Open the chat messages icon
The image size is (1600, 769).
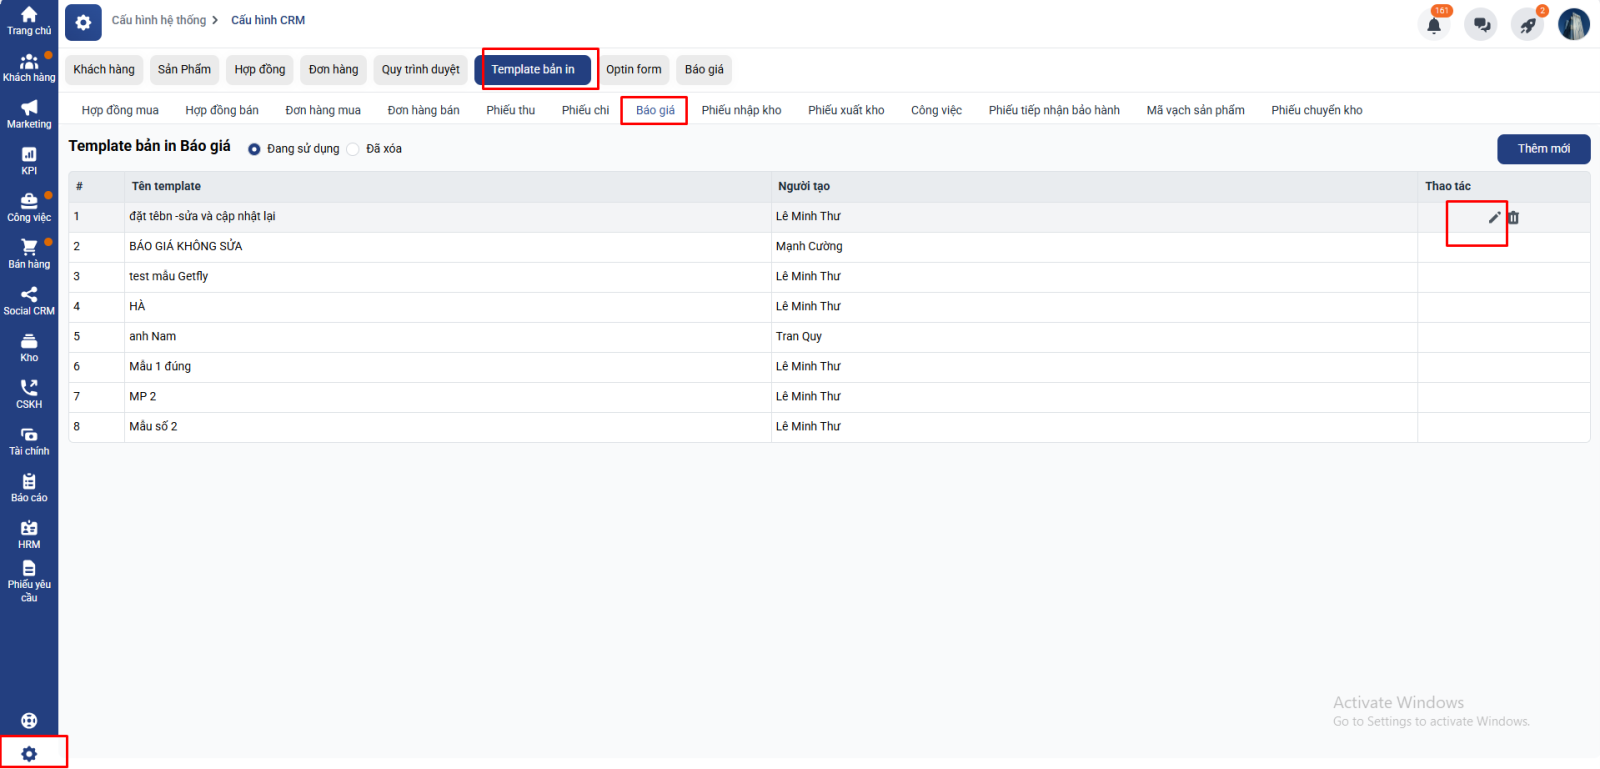tap(1481, 24)
